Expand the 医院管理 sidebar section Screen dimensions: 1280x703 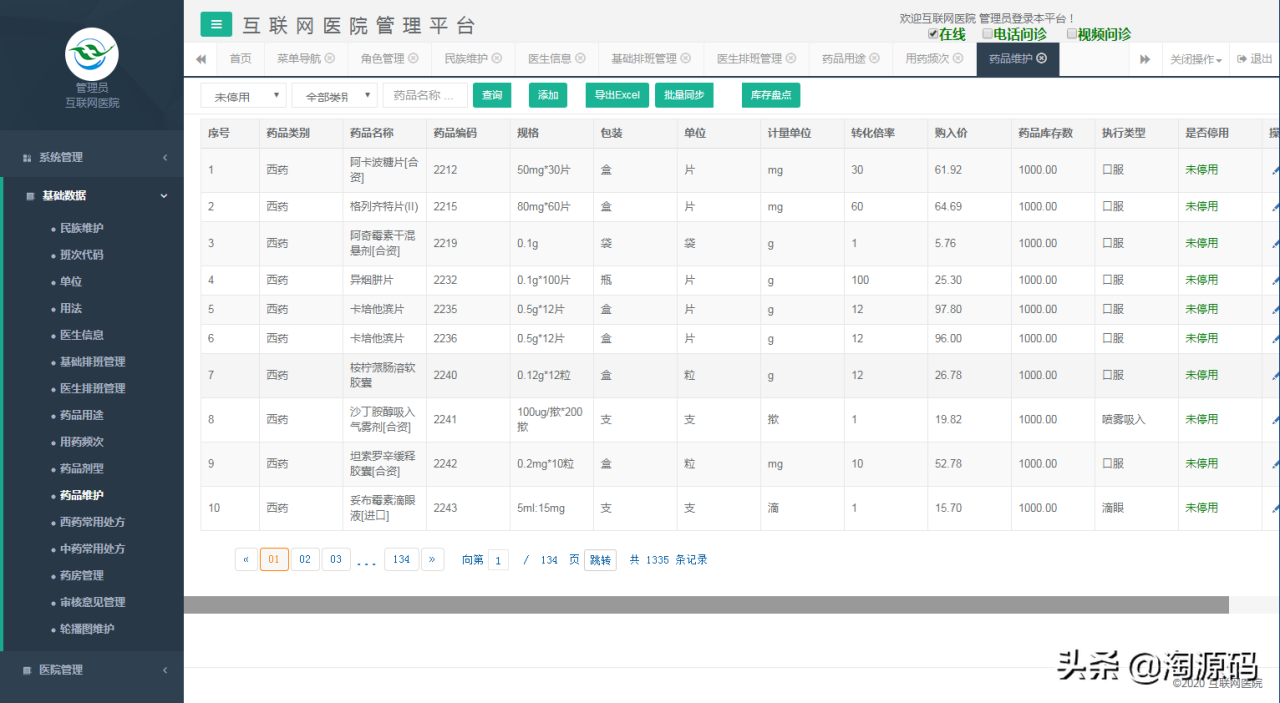click(x=92, y=670)
